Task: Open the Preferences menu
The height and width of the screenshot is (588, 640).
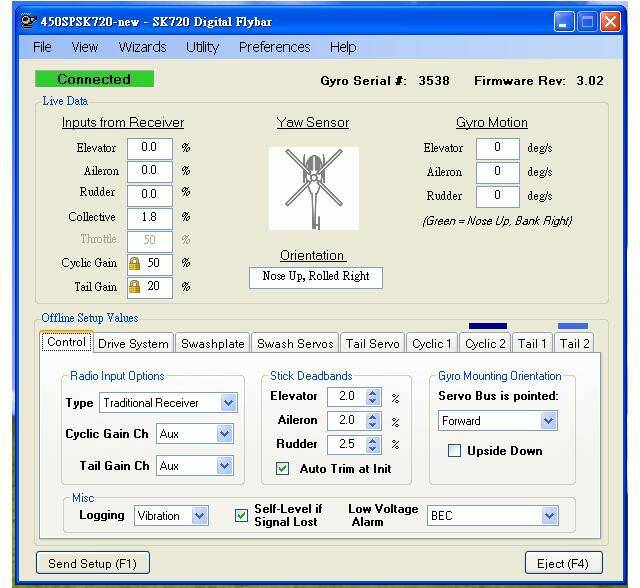Action: coord(275,47)
